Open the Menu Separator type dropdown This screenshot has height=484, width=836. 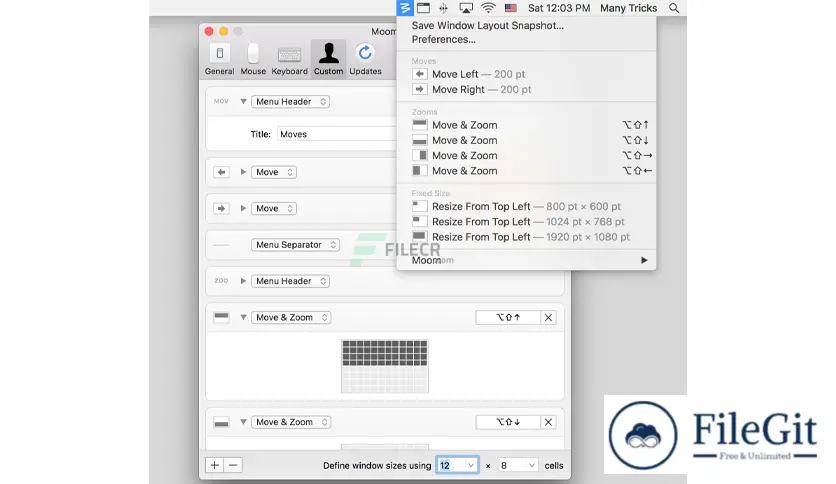295,245
